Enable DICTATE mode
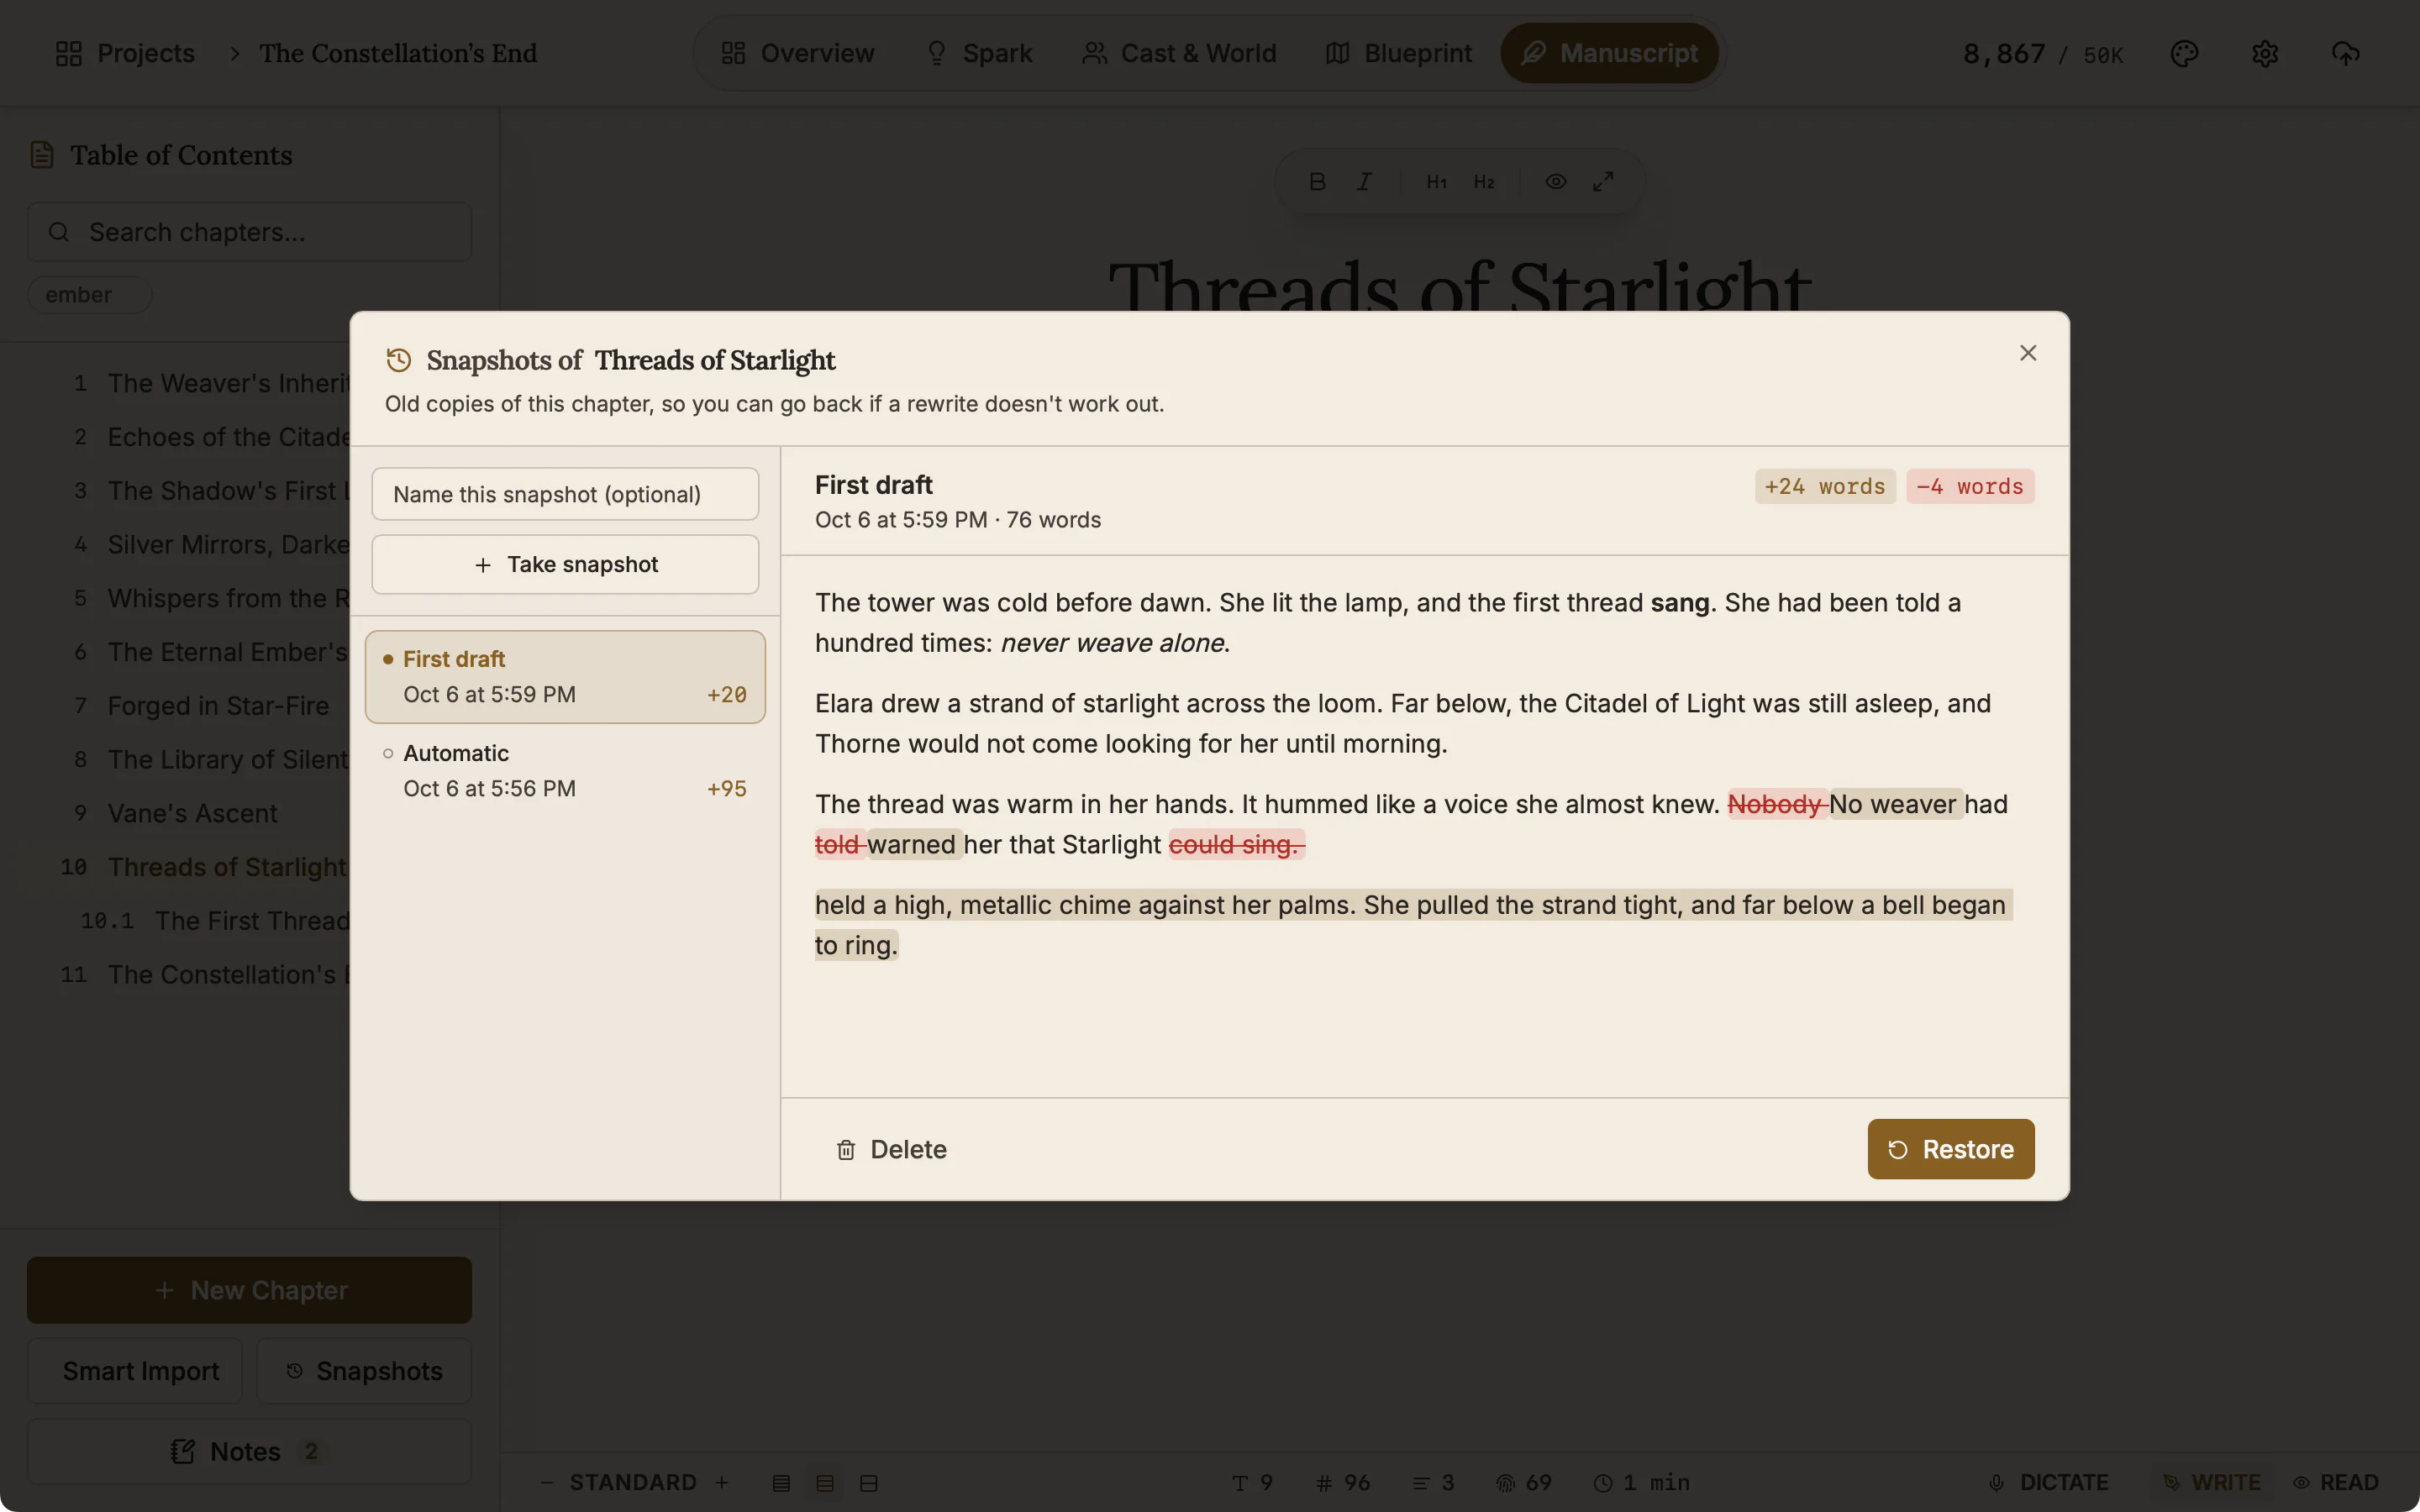This screenshot has height=1512, width=2420. tap(2048, 1482)
